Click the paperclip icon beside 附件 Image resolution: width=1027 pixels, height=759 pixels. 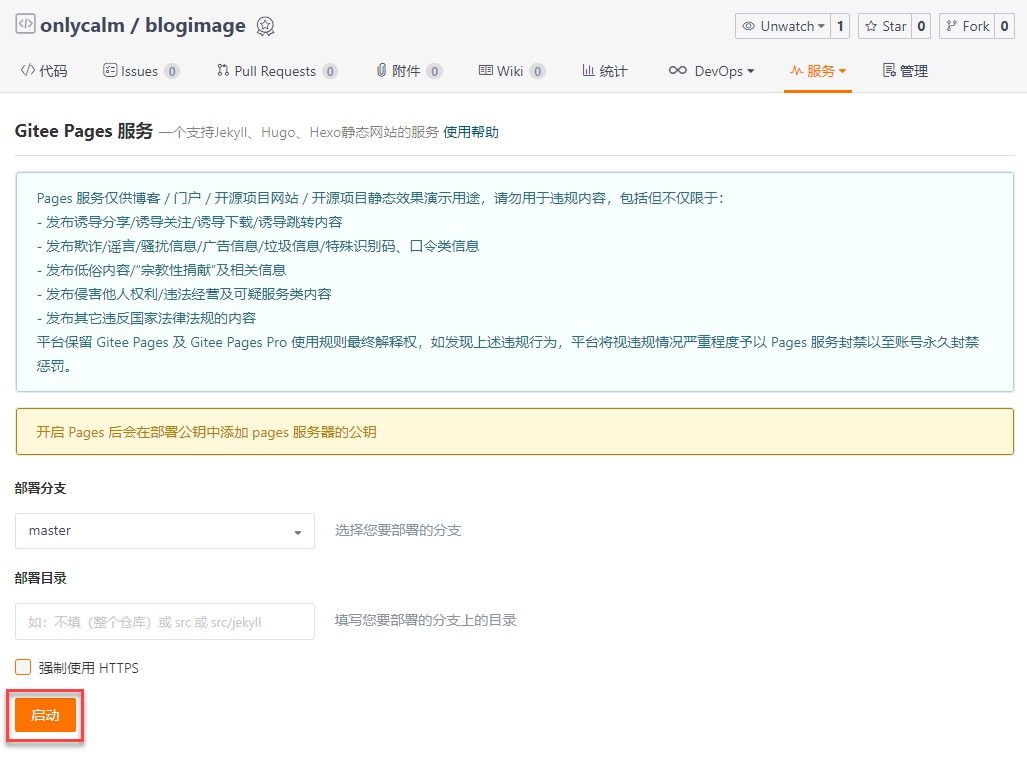coord(381,70)
